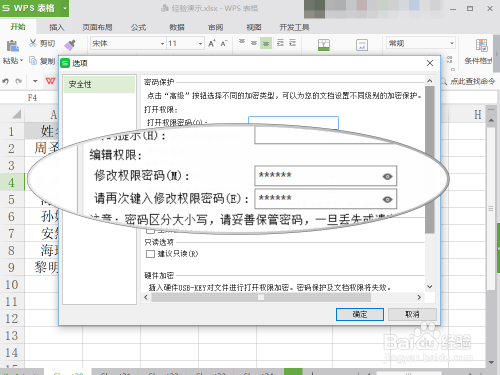The image size is (500, 375).
Task: Select row 14 header
Action: [12, 353]
